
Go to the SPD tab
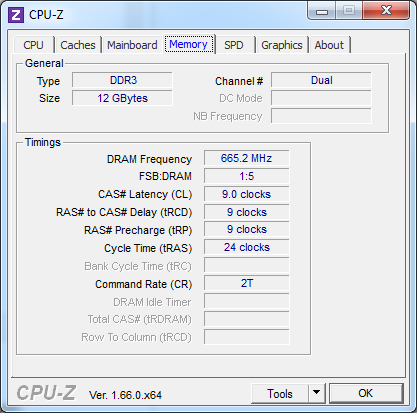[234, 45]
